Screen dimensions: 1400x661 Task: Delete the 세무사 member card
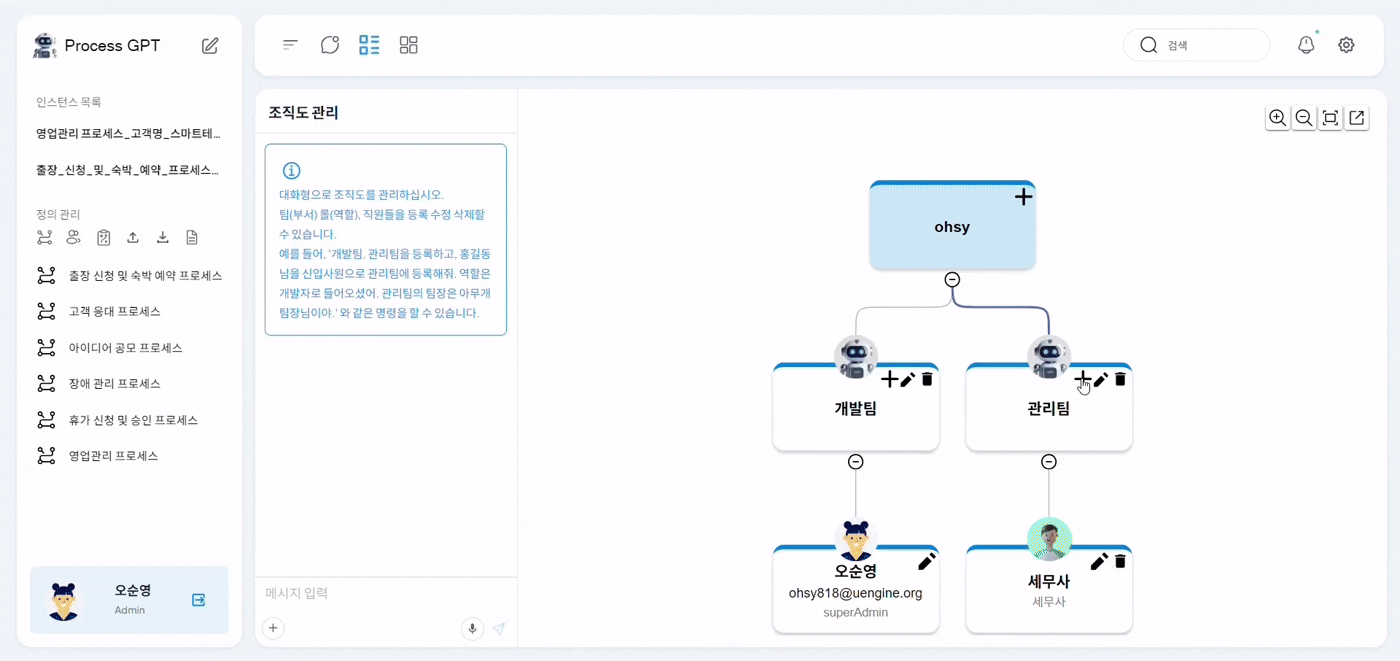1120,561
